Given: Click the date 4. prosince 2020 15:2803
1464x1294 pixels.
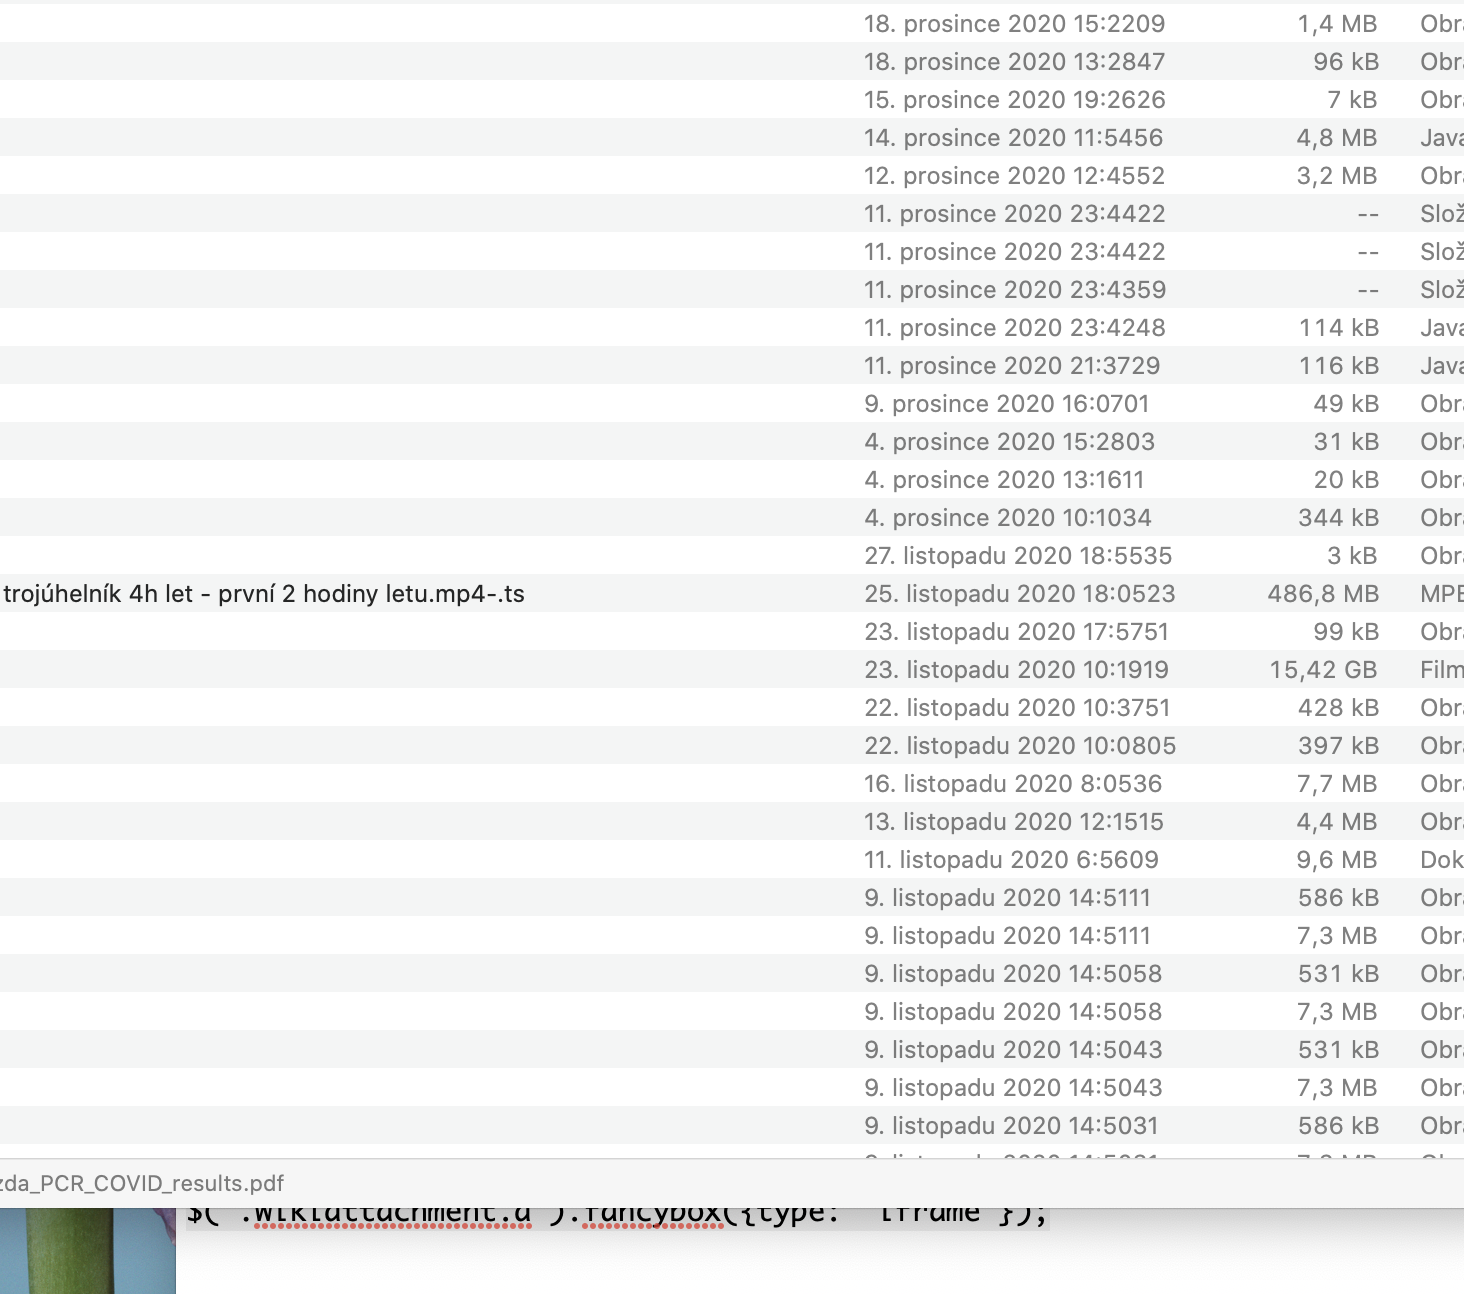Looking at the screenshot, I should [1010, 442].
